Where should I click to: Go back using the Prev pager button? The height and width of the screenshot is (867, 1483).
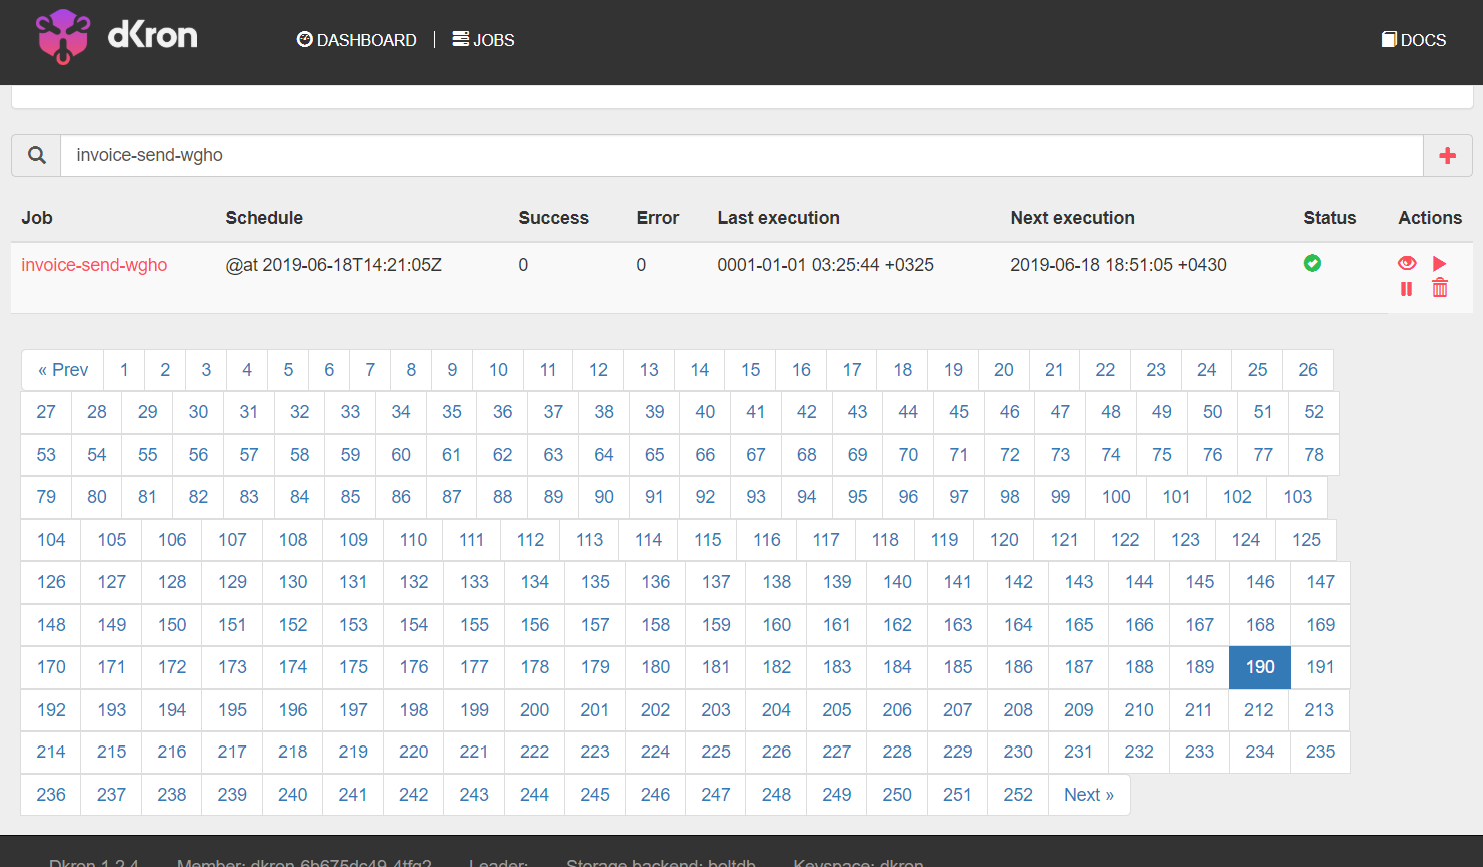click(x=62, y=369)
